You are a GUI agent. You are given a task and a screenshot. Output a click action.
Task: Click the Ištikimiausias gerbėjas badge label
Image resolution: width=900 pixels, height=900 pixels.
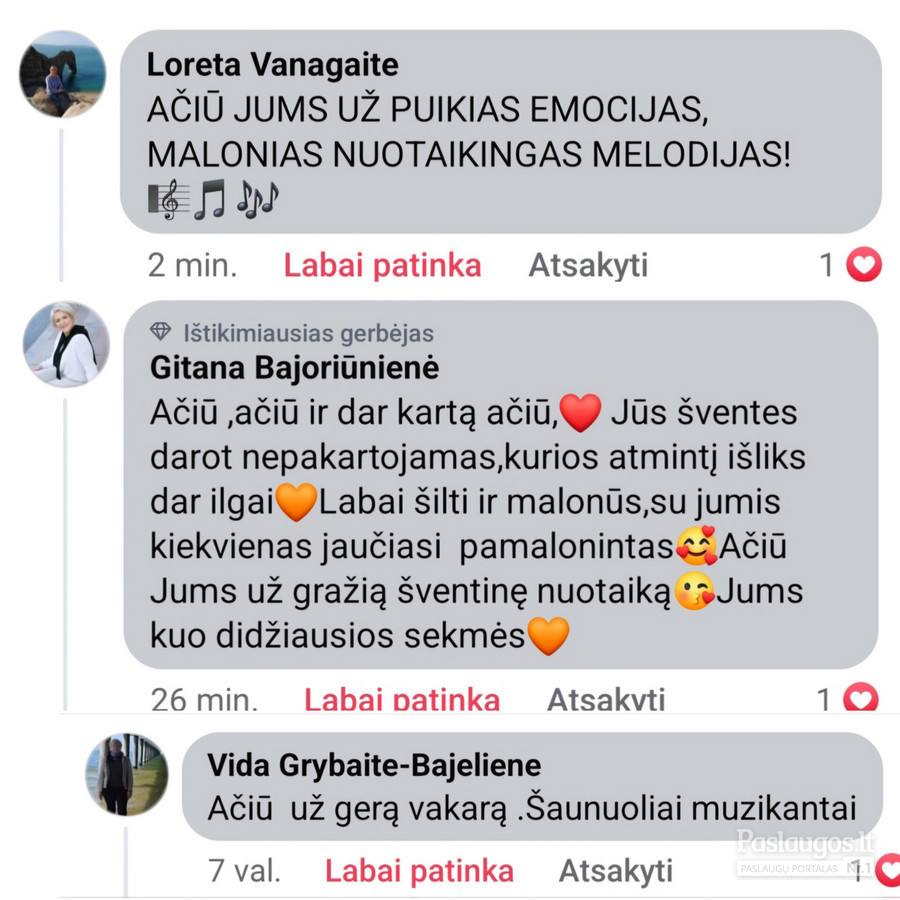click(308, 333)
